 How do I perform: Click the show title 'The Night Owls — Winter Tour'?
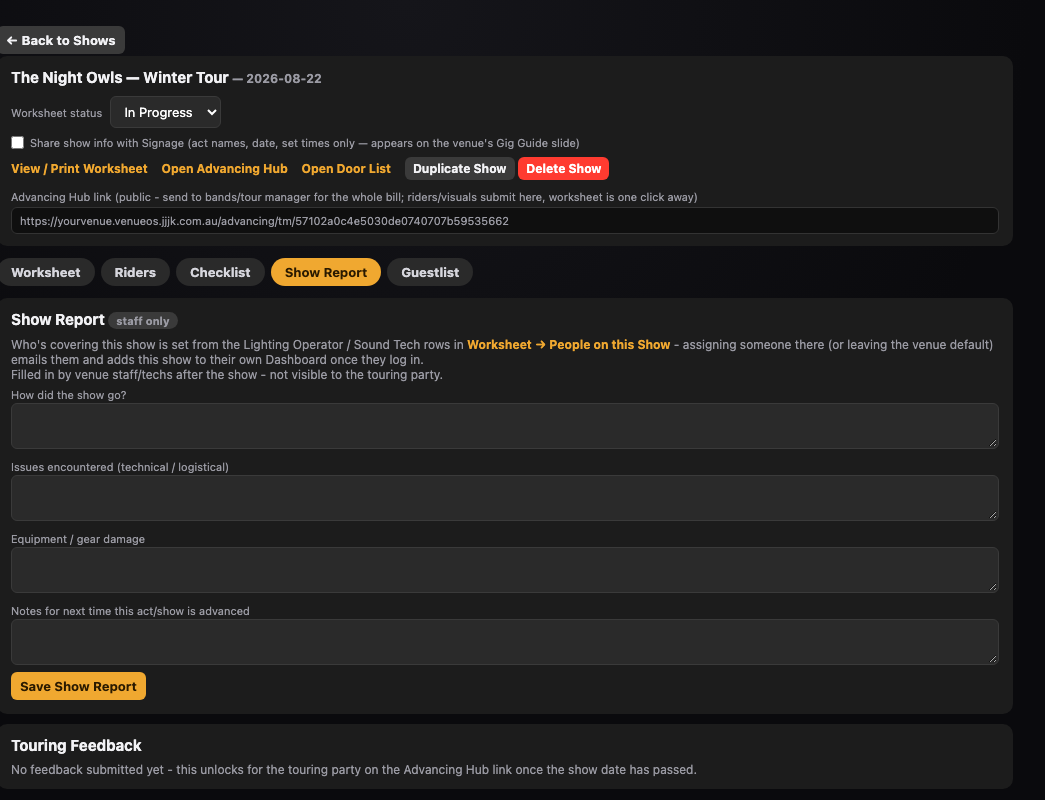coord(120,78)
